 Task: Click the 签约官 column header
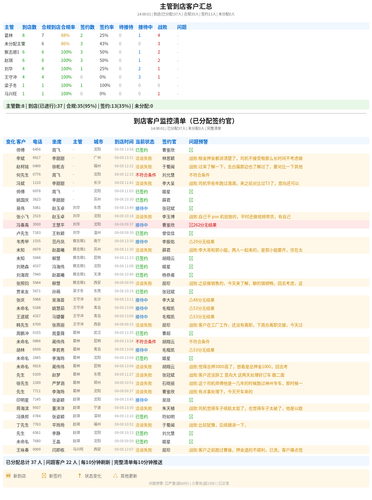(x=169, y=142)
